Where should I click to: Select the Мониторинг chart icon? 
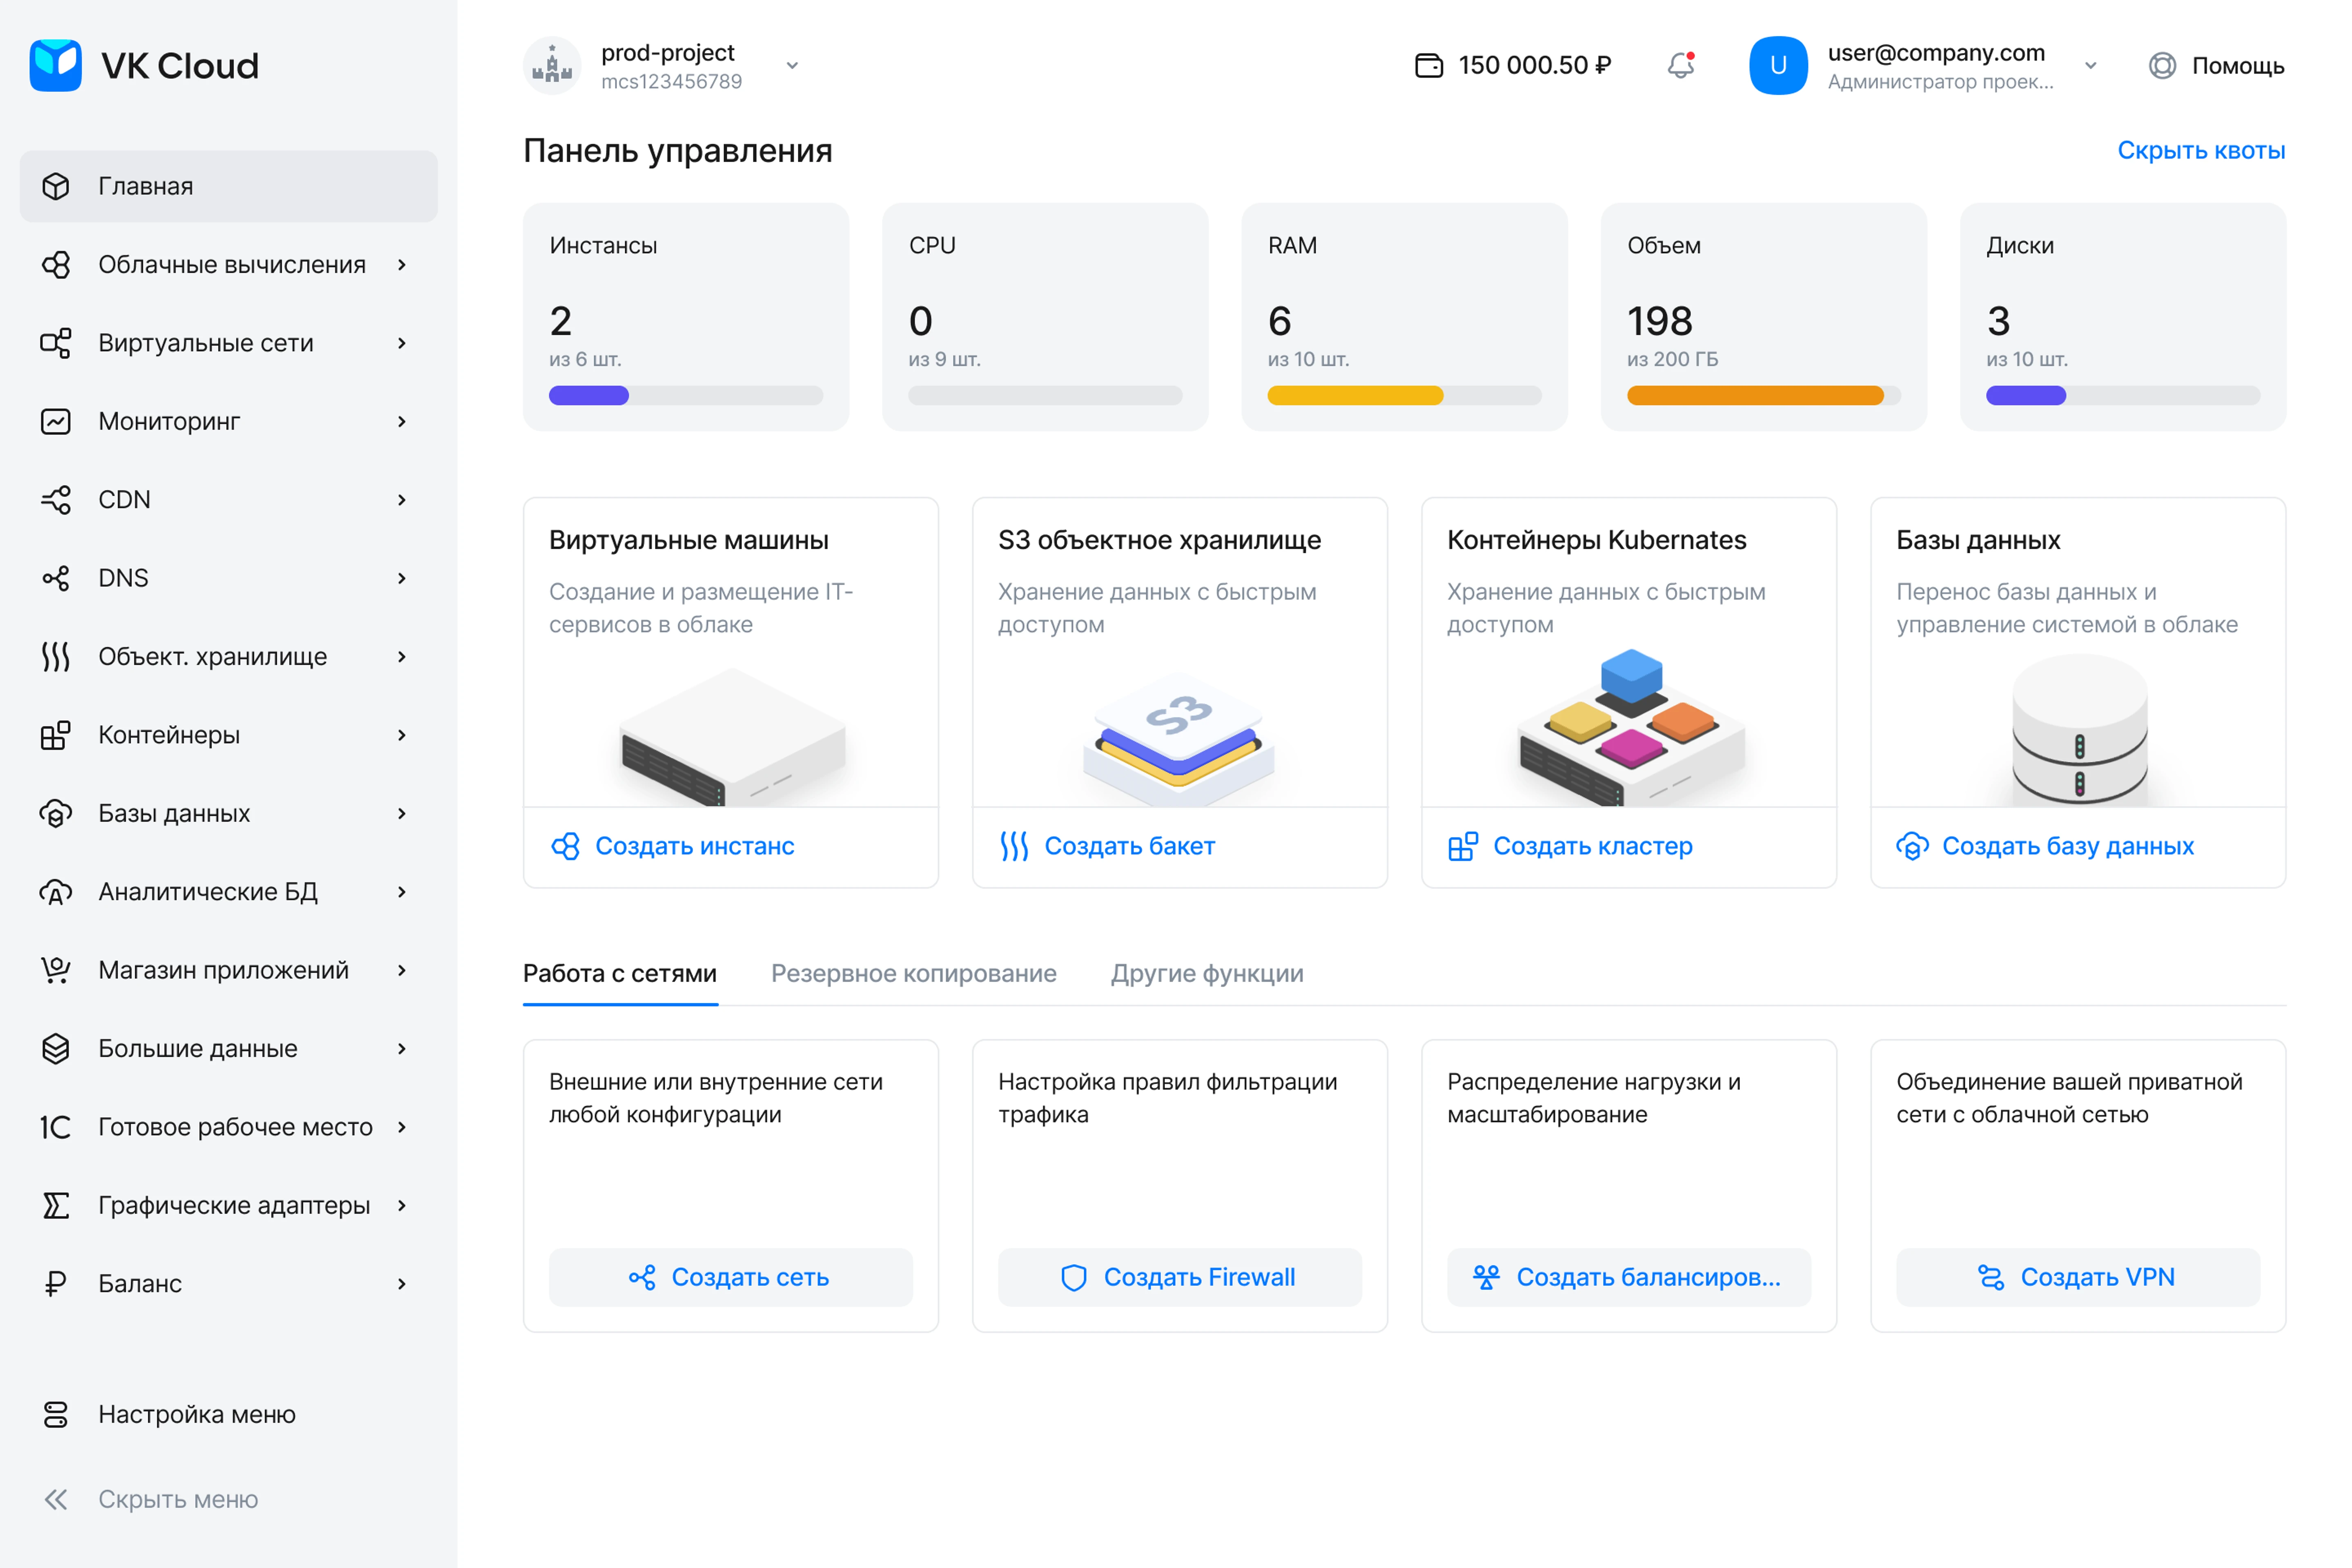(x=56, y=421)
